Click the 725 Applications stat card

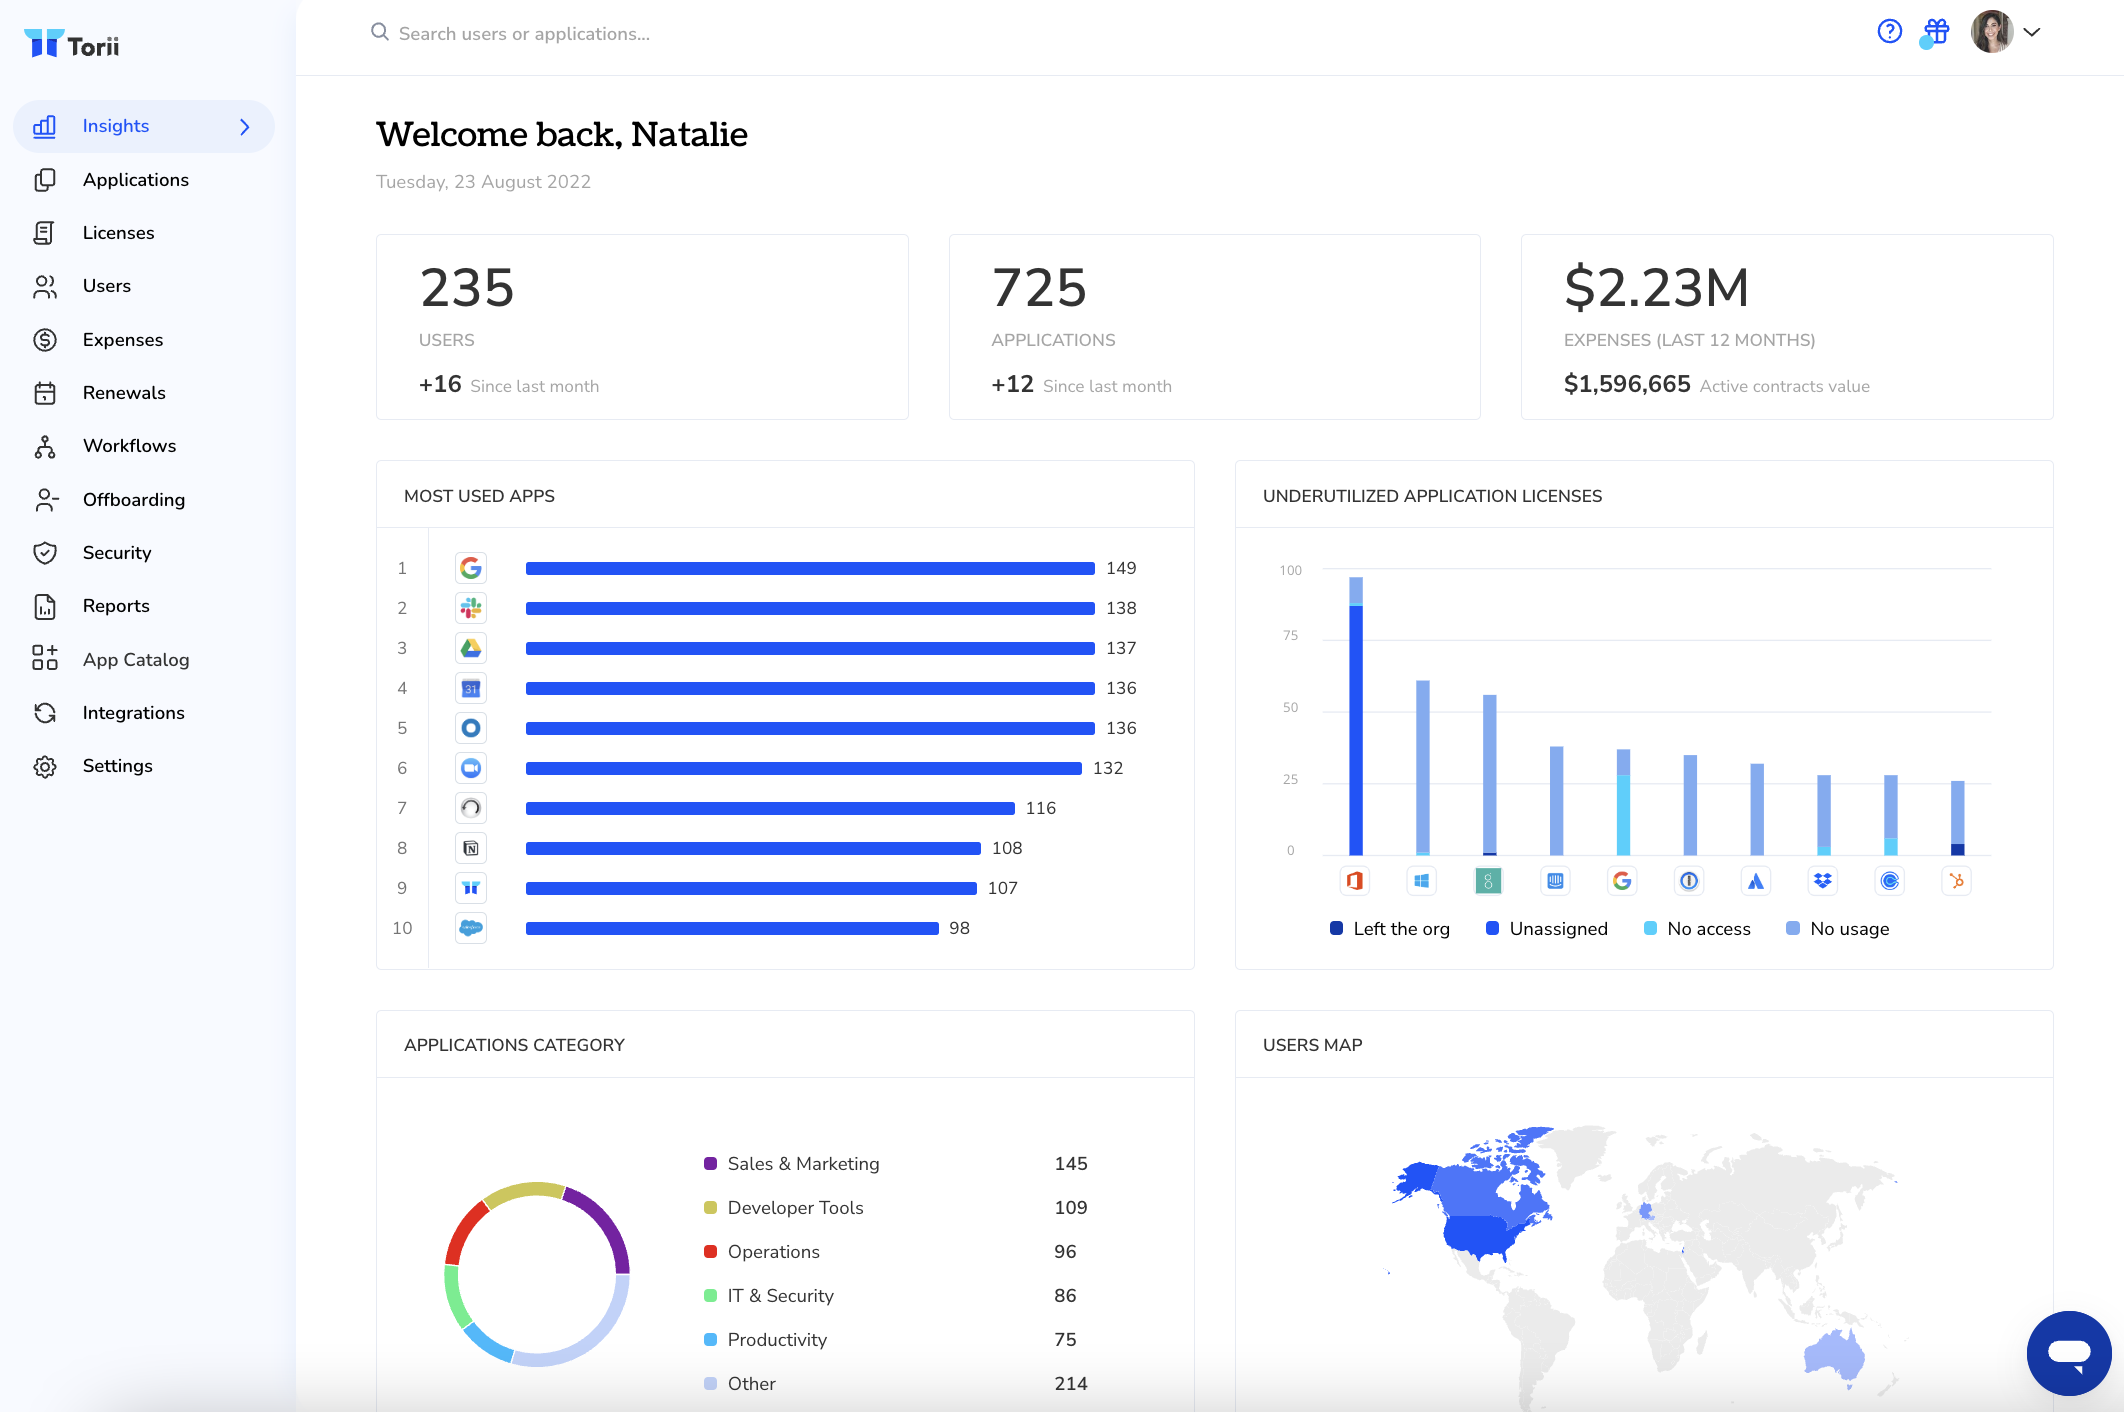1214,327
